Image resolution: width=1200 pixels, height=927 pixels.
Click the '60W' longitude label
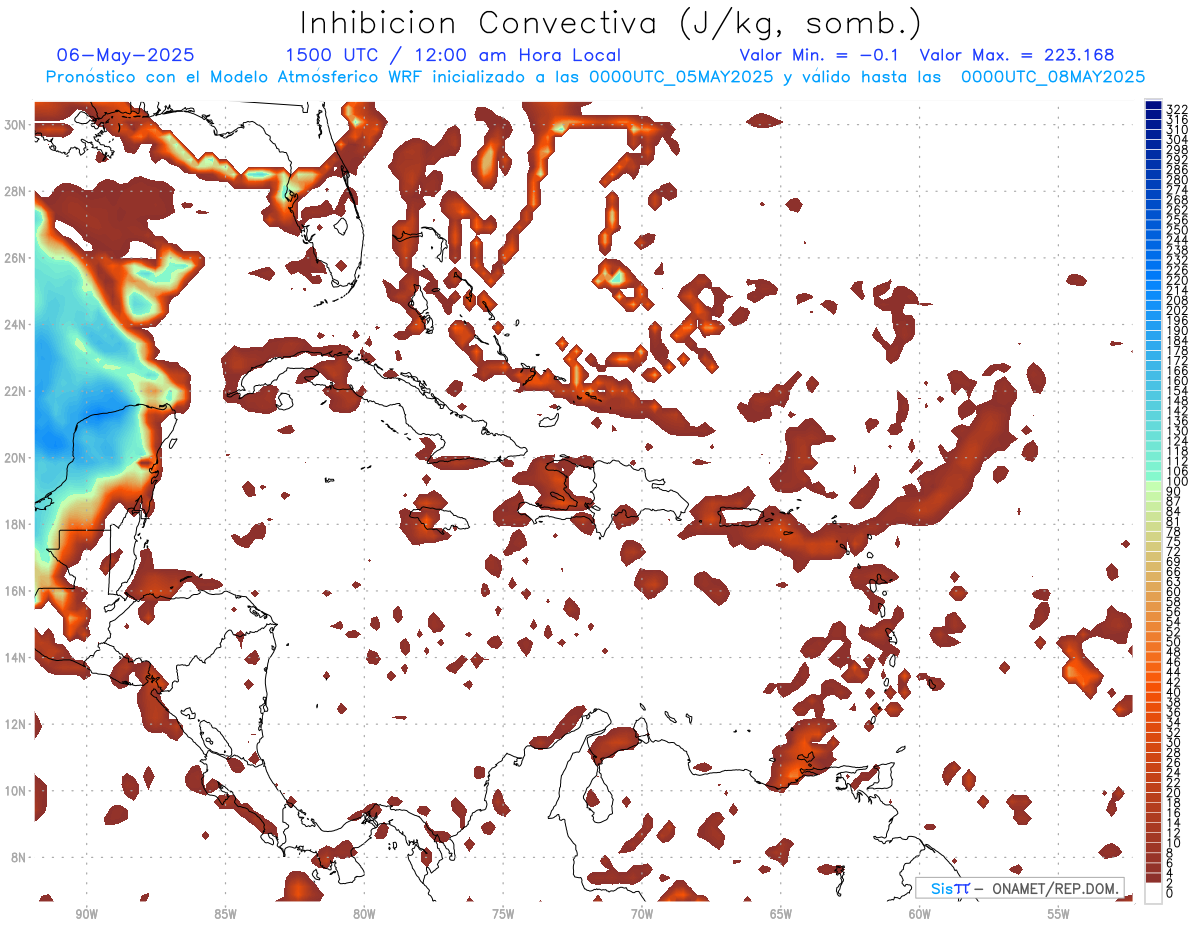point(920,914)
